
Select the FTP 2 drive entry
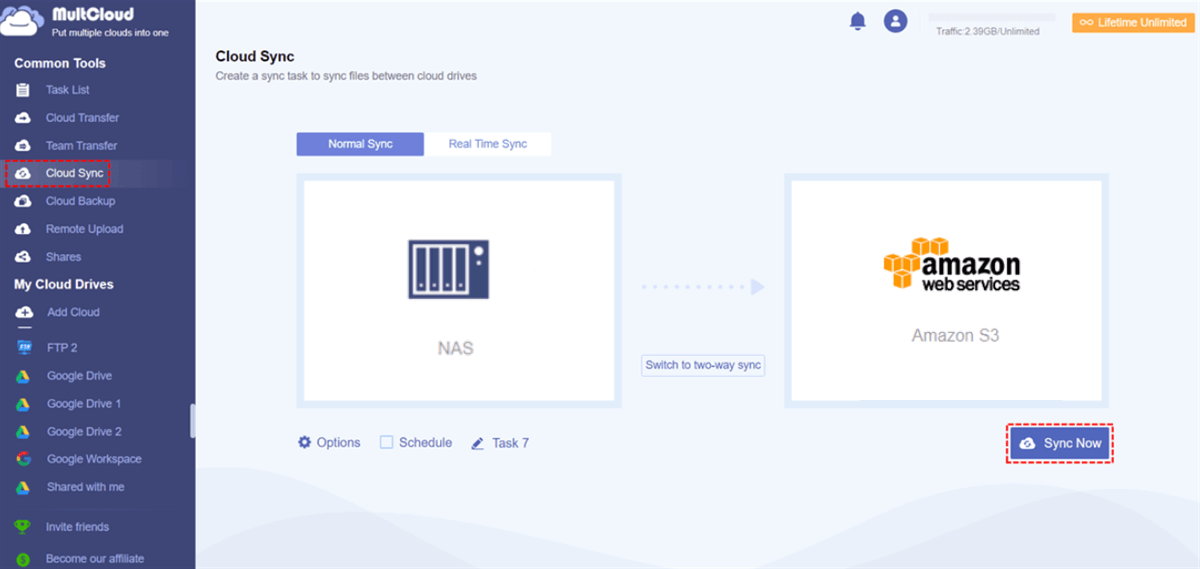(61, 348)
